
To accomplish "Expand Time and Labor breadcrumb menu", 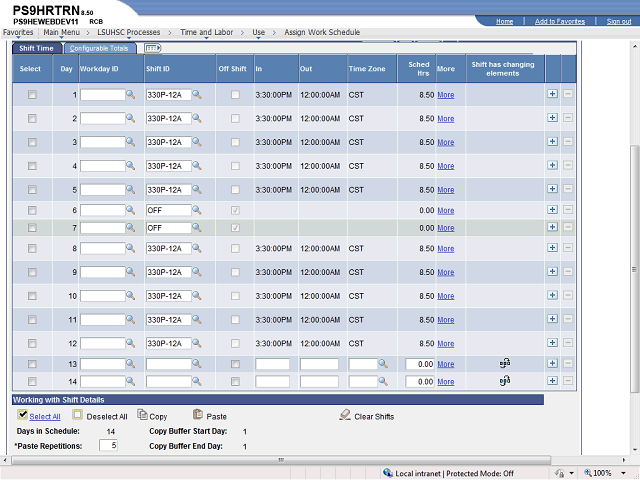I will tap(207, 32).
